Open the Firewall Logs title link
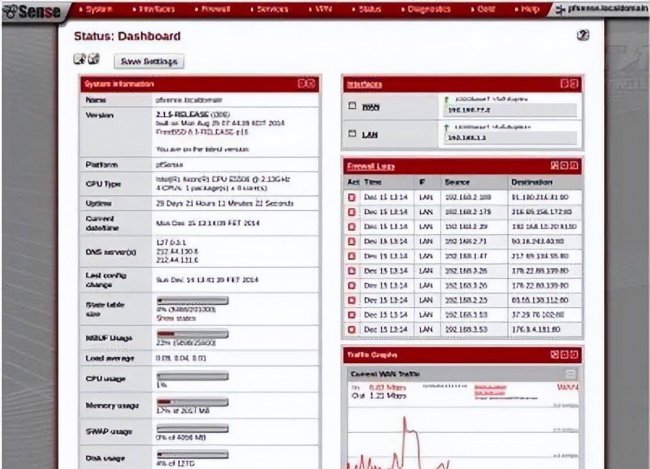Screen dimensions: 650x469 tap(371, 166)
